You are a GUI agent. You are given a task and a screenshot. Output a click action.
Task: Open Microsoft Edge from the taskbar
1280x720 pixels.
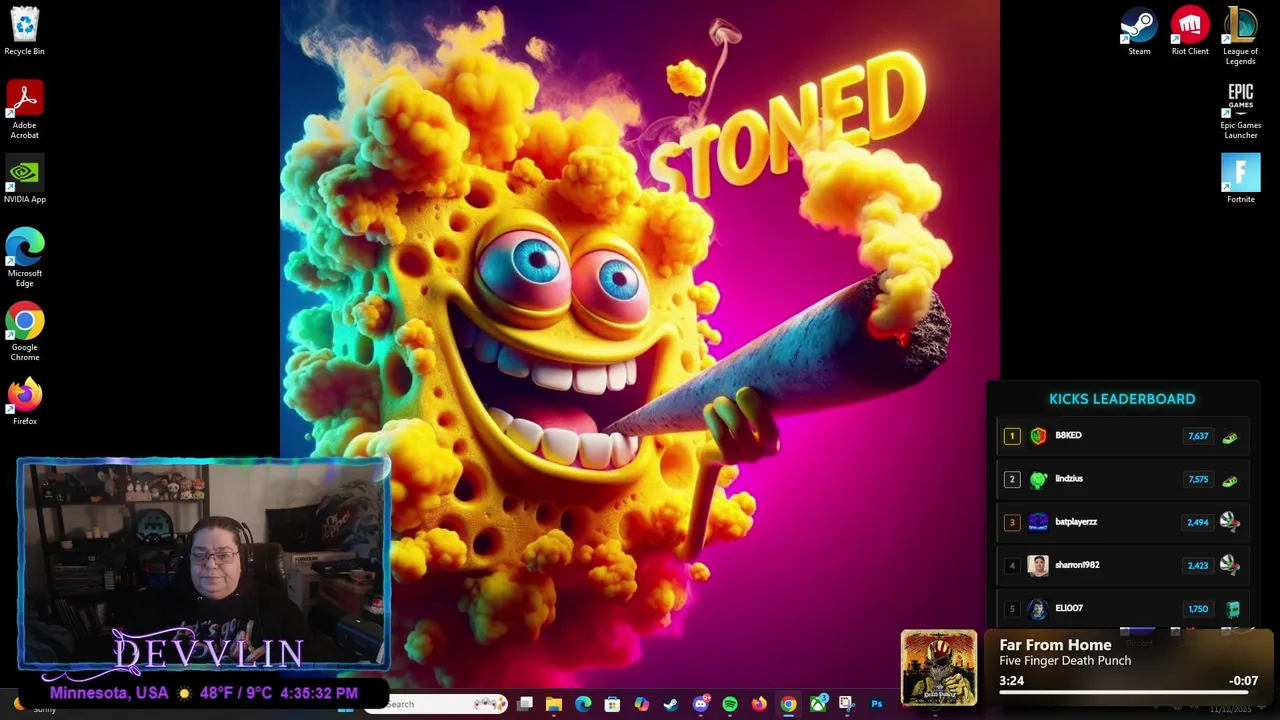[583, 704]
